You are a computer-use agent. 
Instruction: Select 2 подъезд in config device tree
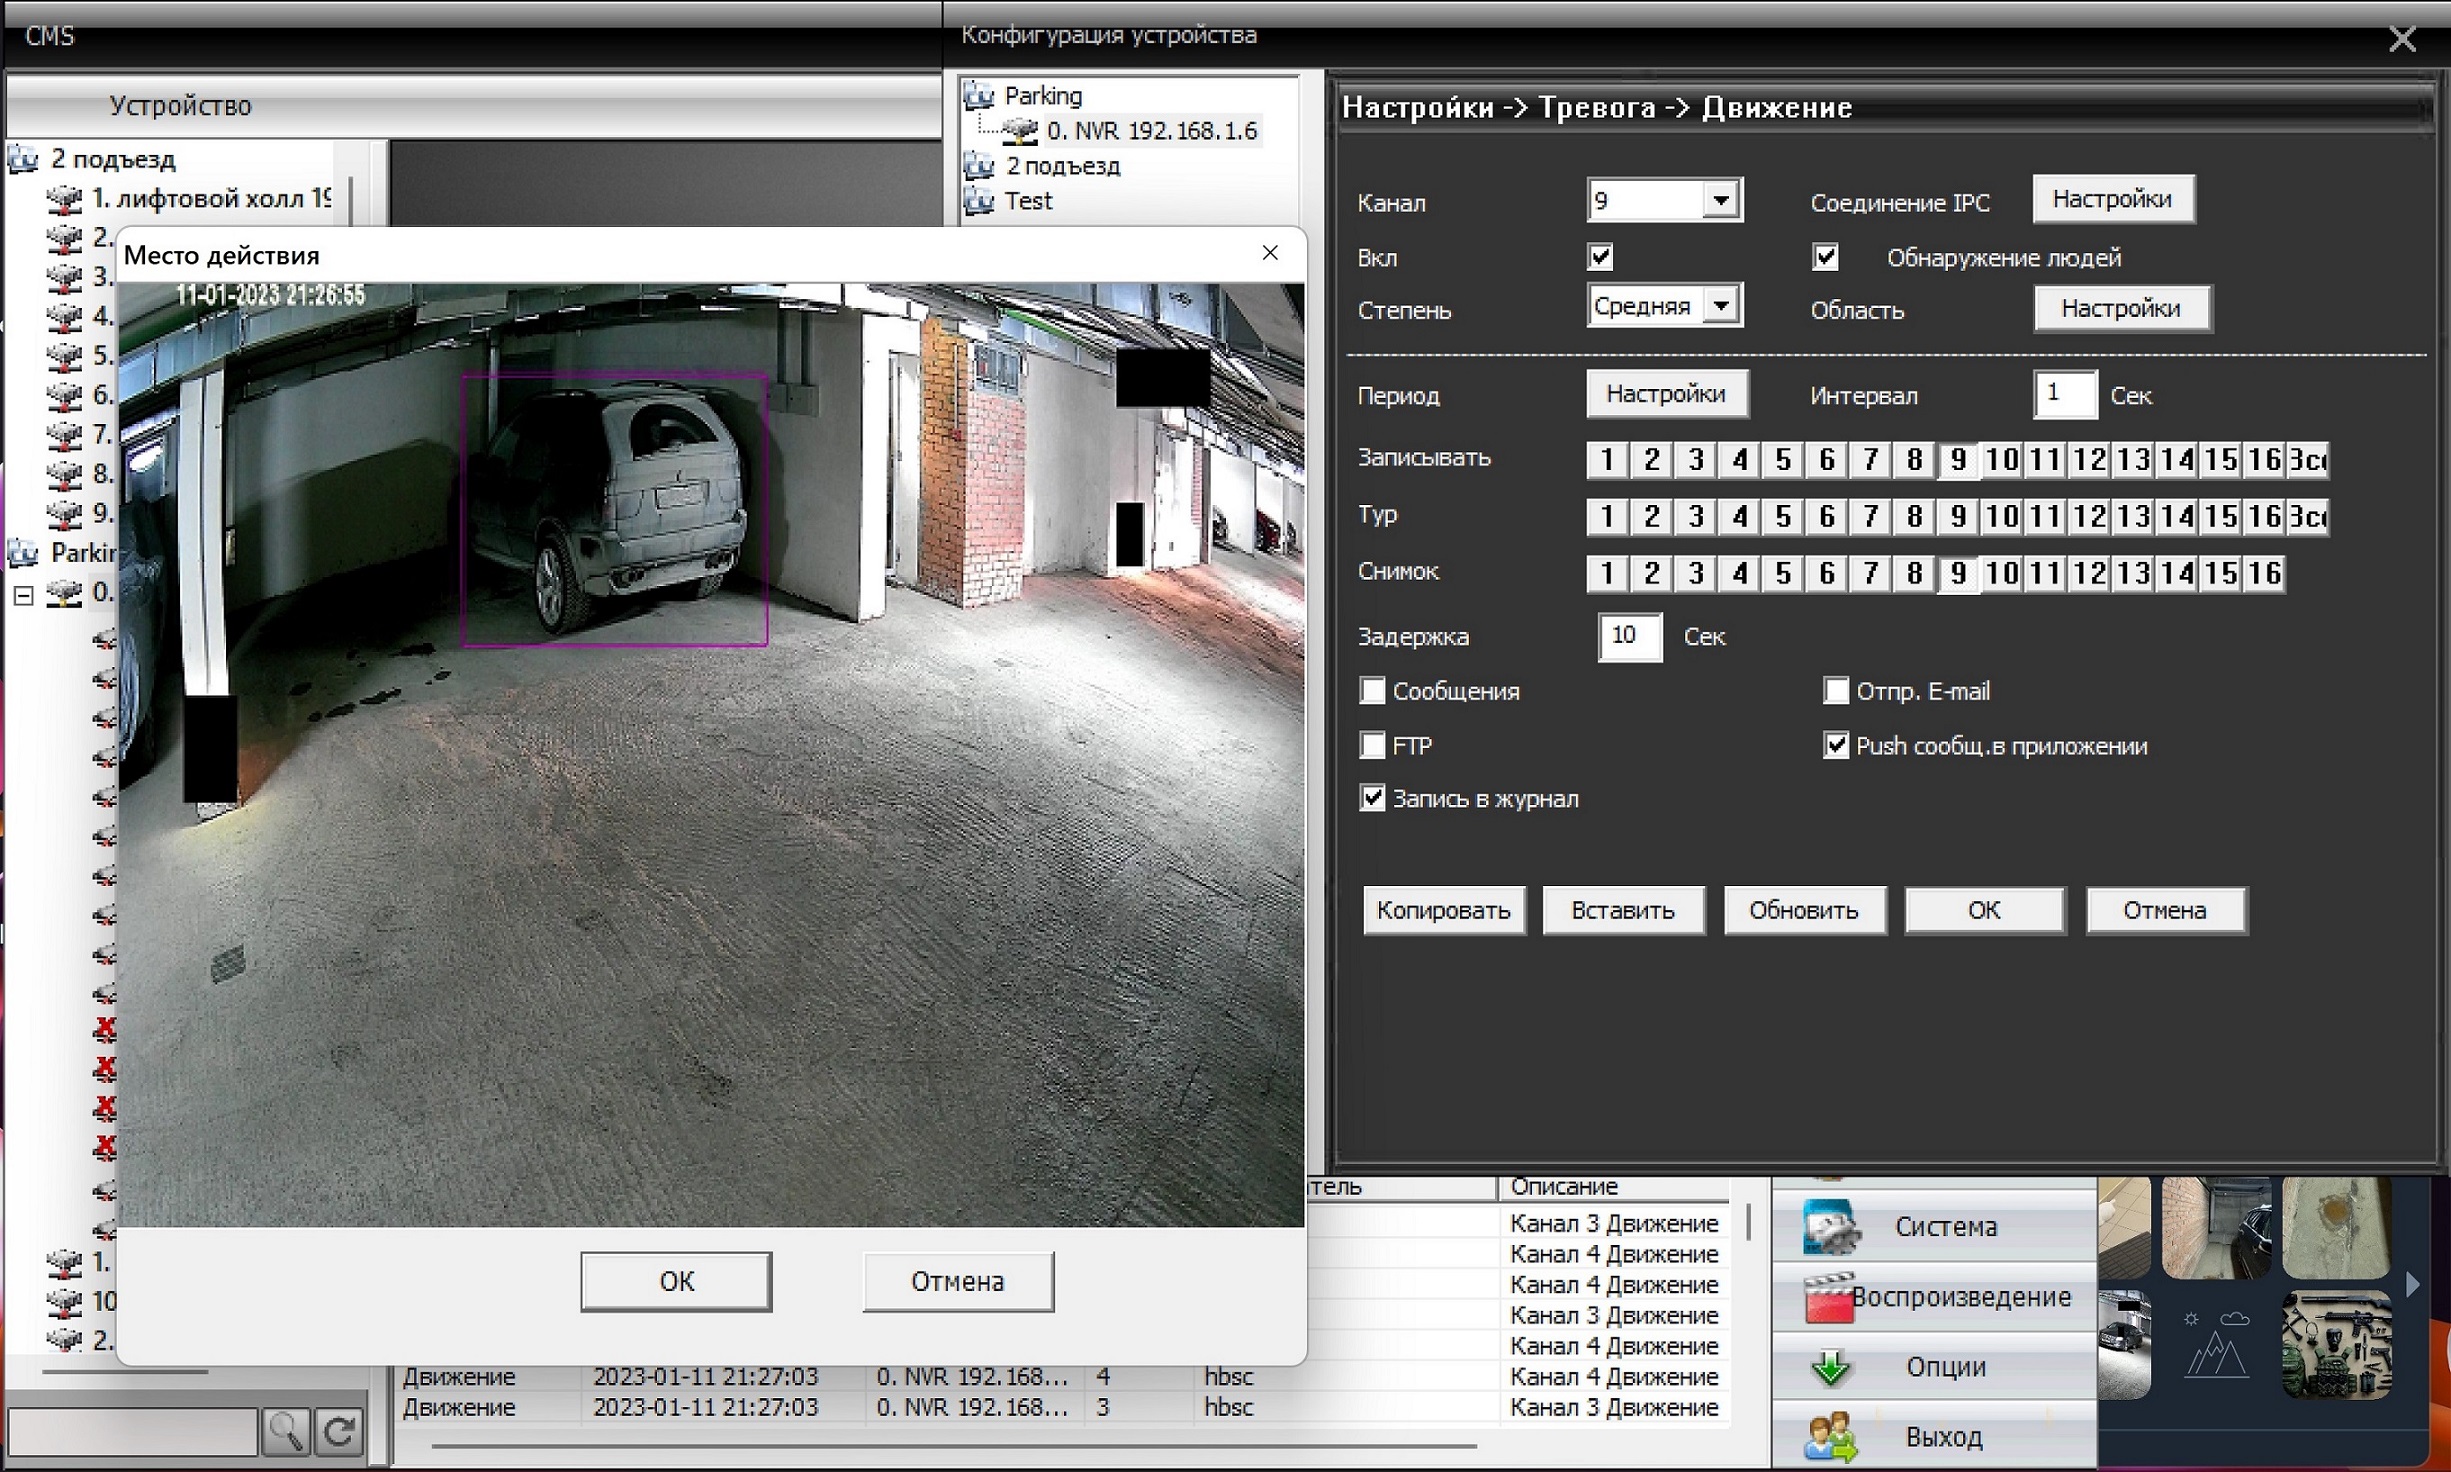[1062, 166]
